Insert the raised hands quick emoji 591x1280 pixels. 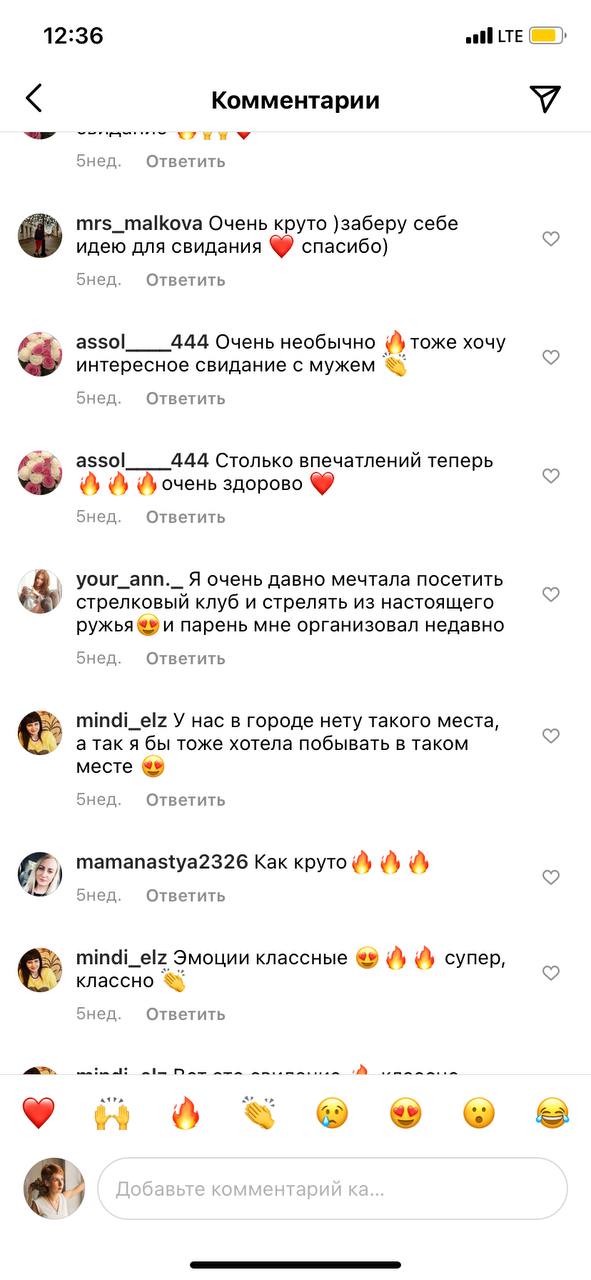[112, 1112]
